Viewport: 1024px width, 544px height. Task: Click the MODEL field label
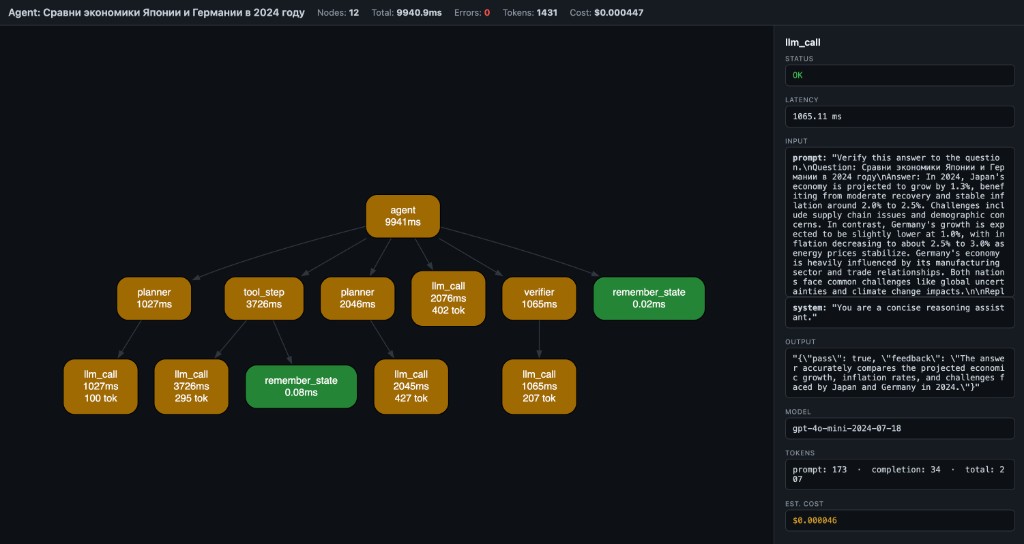[x=797, y=412]
